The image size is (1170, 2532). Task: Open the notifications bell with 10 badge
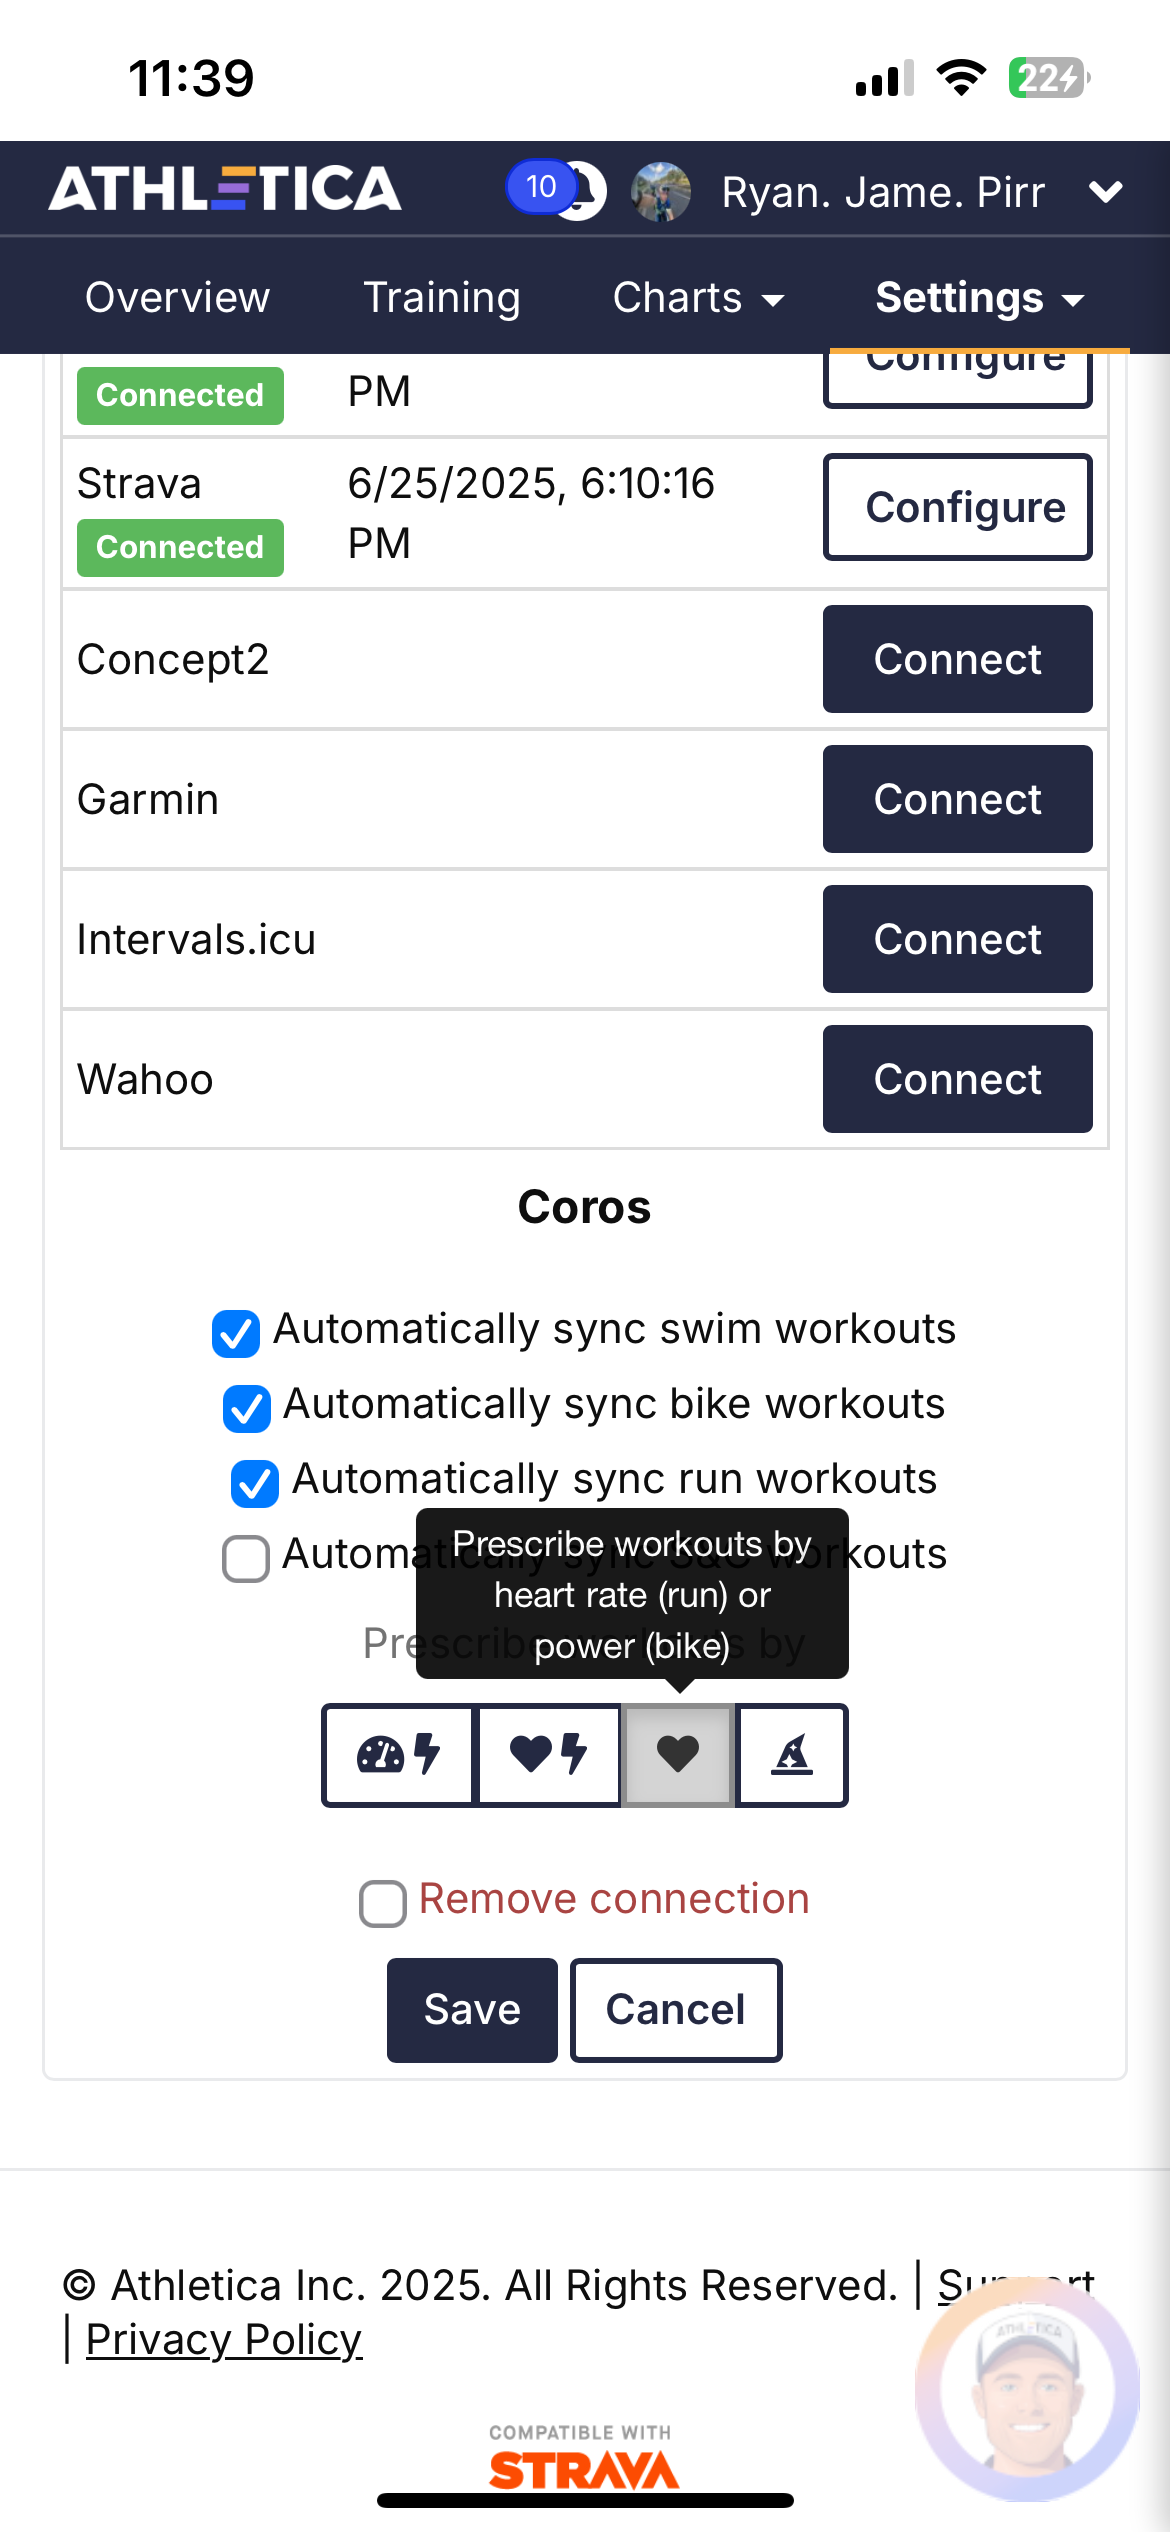558,189
